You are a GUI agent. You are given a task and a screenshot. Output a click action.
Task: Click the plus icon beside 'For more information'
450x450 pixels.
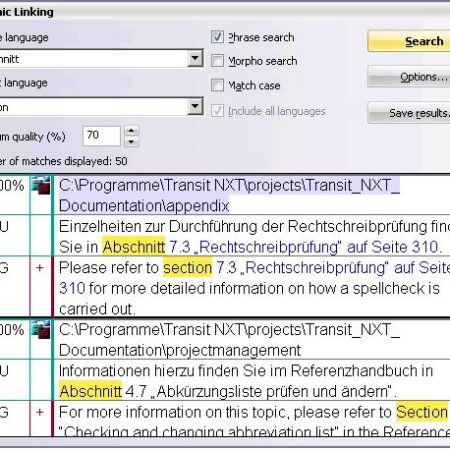40,412
